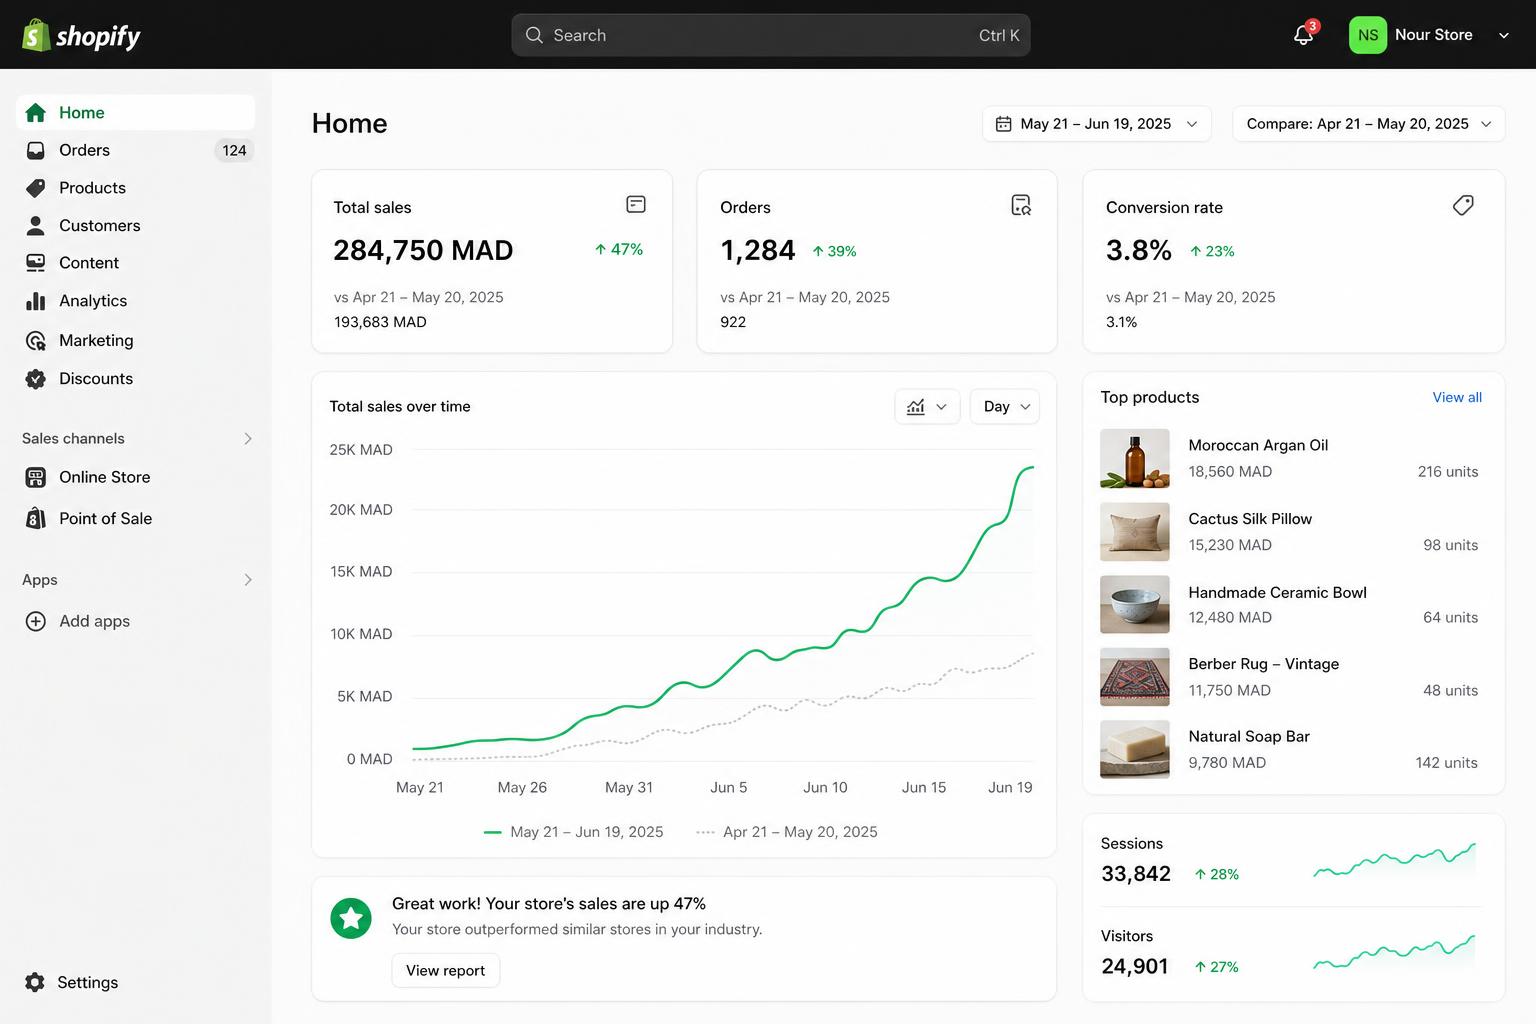Expand the Nour Store account menu

(1503, 35)
